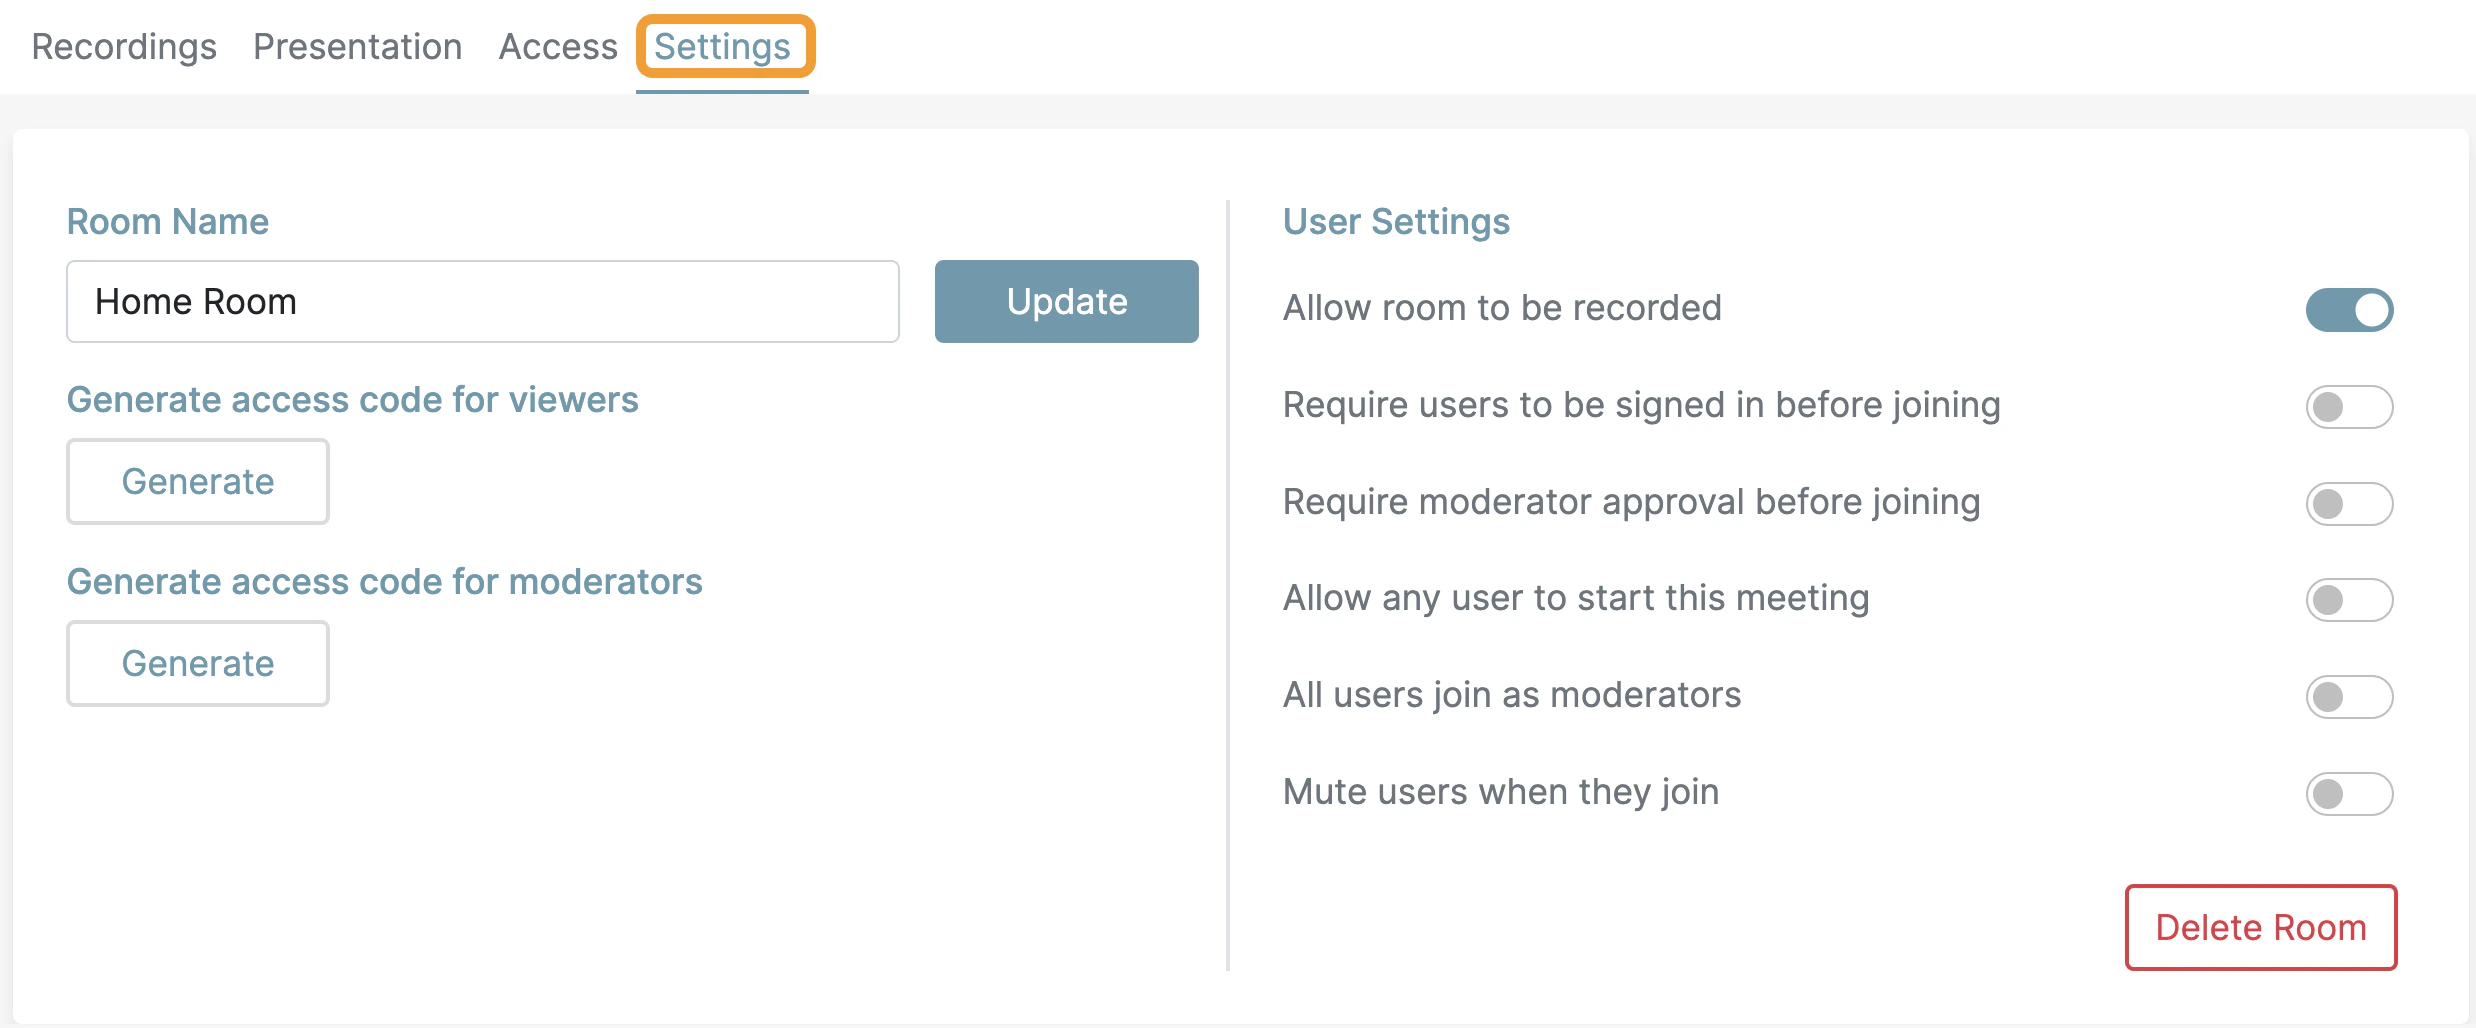Disable allowing the room to be recorded
Viewport: 2476px width, 1028px height.
pos(2350,309)
